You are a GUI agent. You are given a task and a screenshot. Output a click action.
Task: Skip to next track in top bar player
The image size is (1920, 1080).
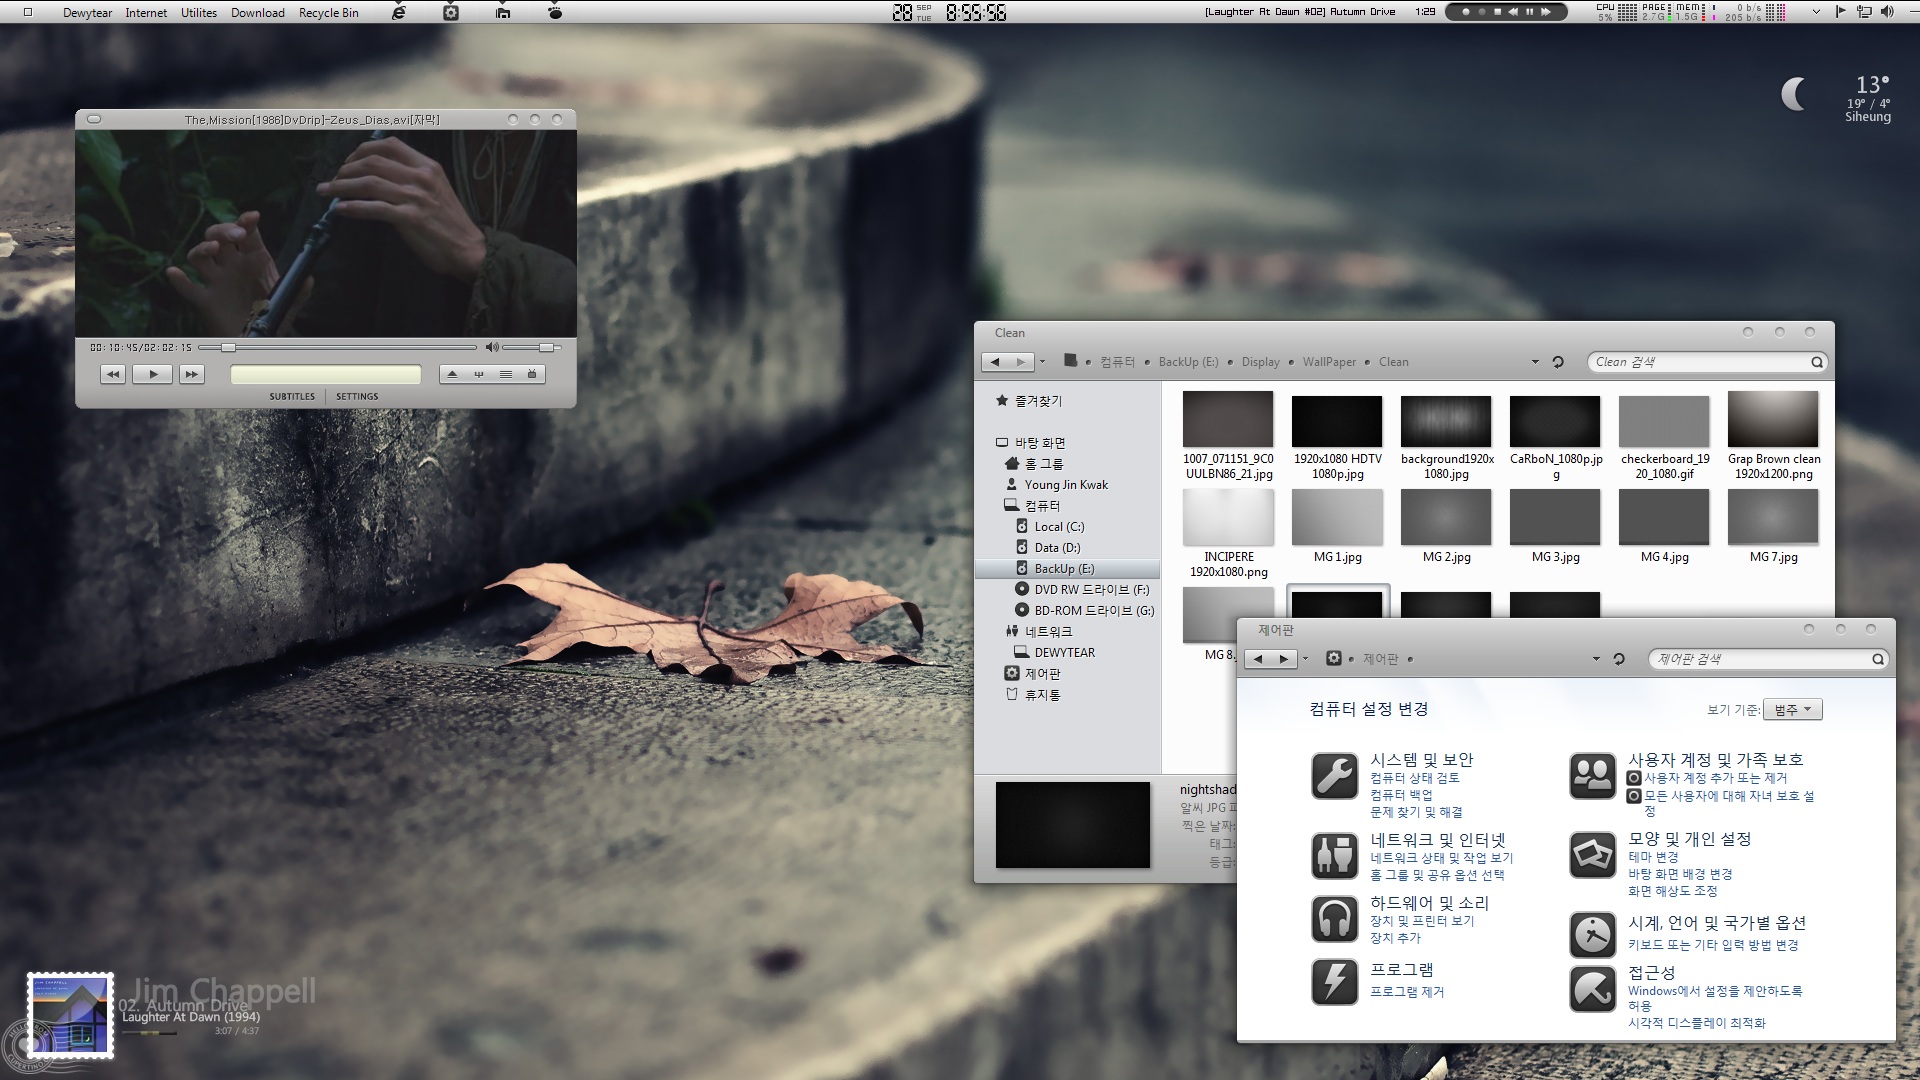tap(1545, 12)
